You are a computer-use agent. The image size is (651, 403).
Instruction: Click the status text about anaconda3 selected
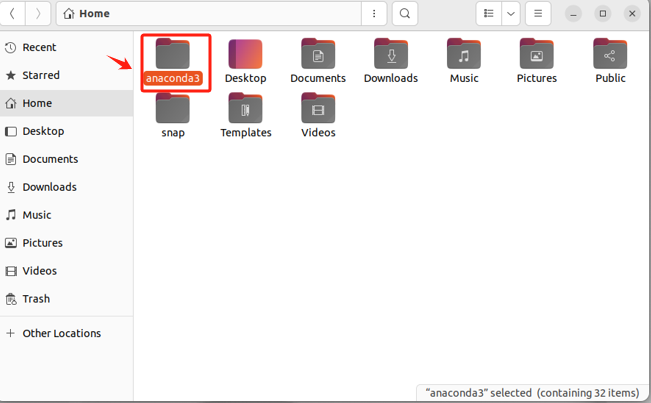tap(532, 393)
